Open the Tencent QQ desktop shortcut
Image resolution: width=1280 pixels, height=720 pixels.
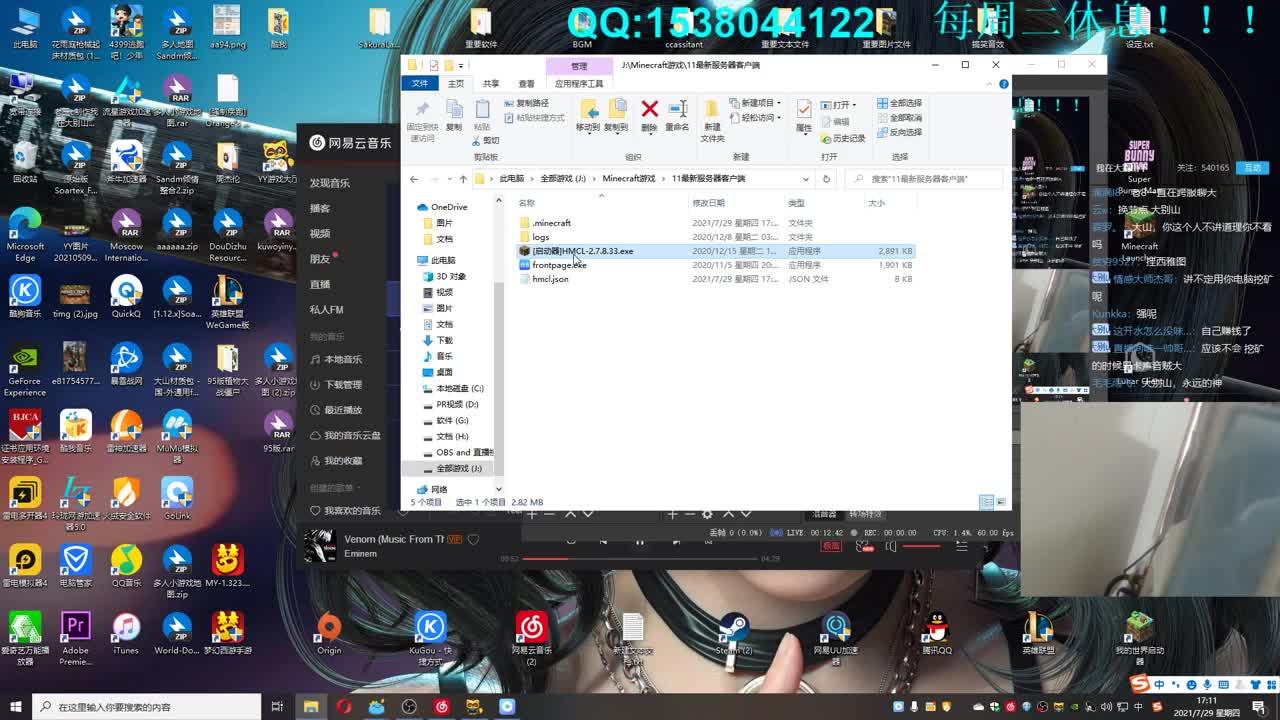tap(936, 635)
